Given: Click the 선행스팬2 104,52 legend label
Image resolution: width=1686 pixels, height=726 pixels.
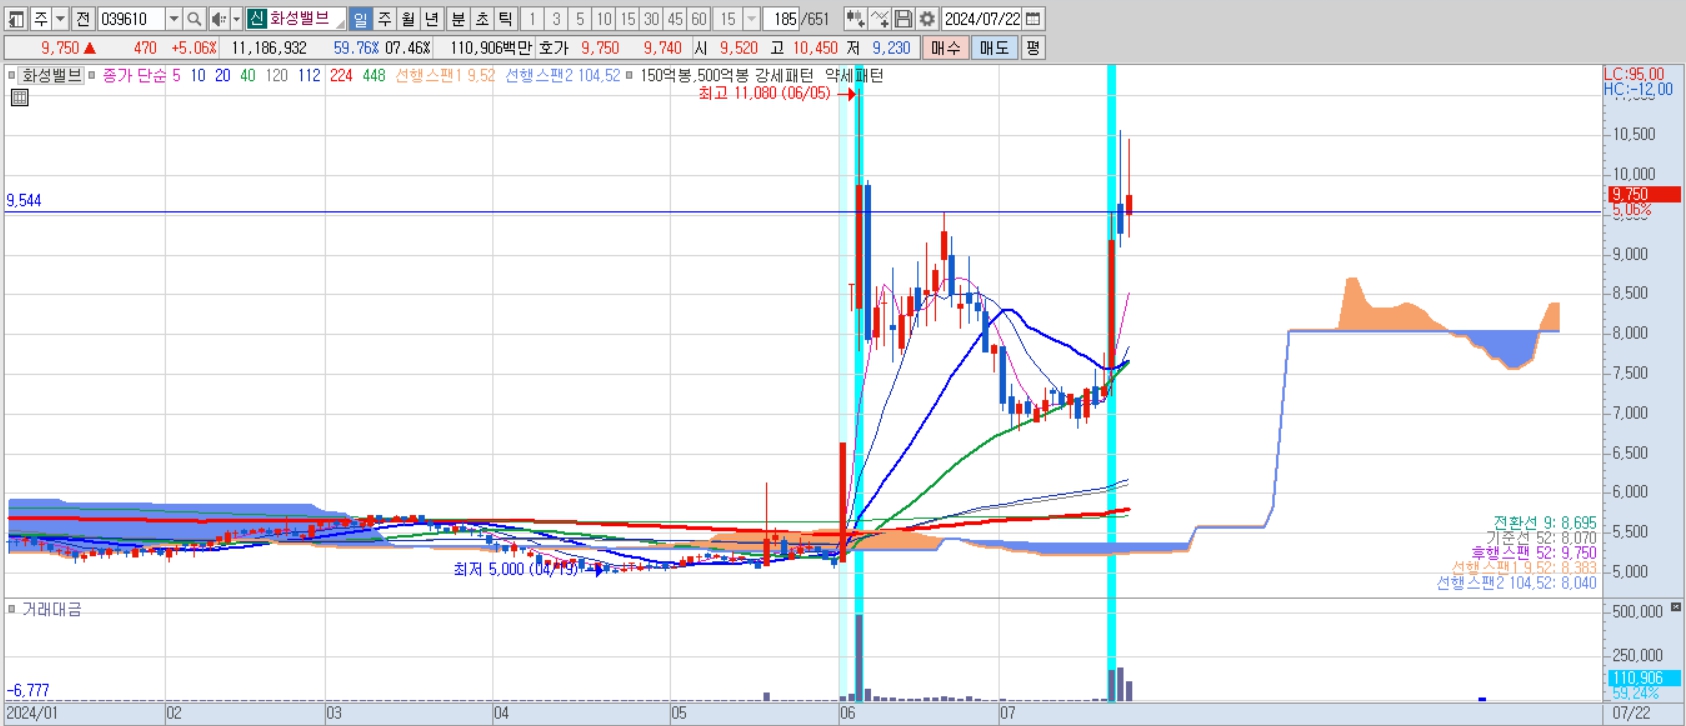Looking at the screenshot, I should [x=562, y=75].
